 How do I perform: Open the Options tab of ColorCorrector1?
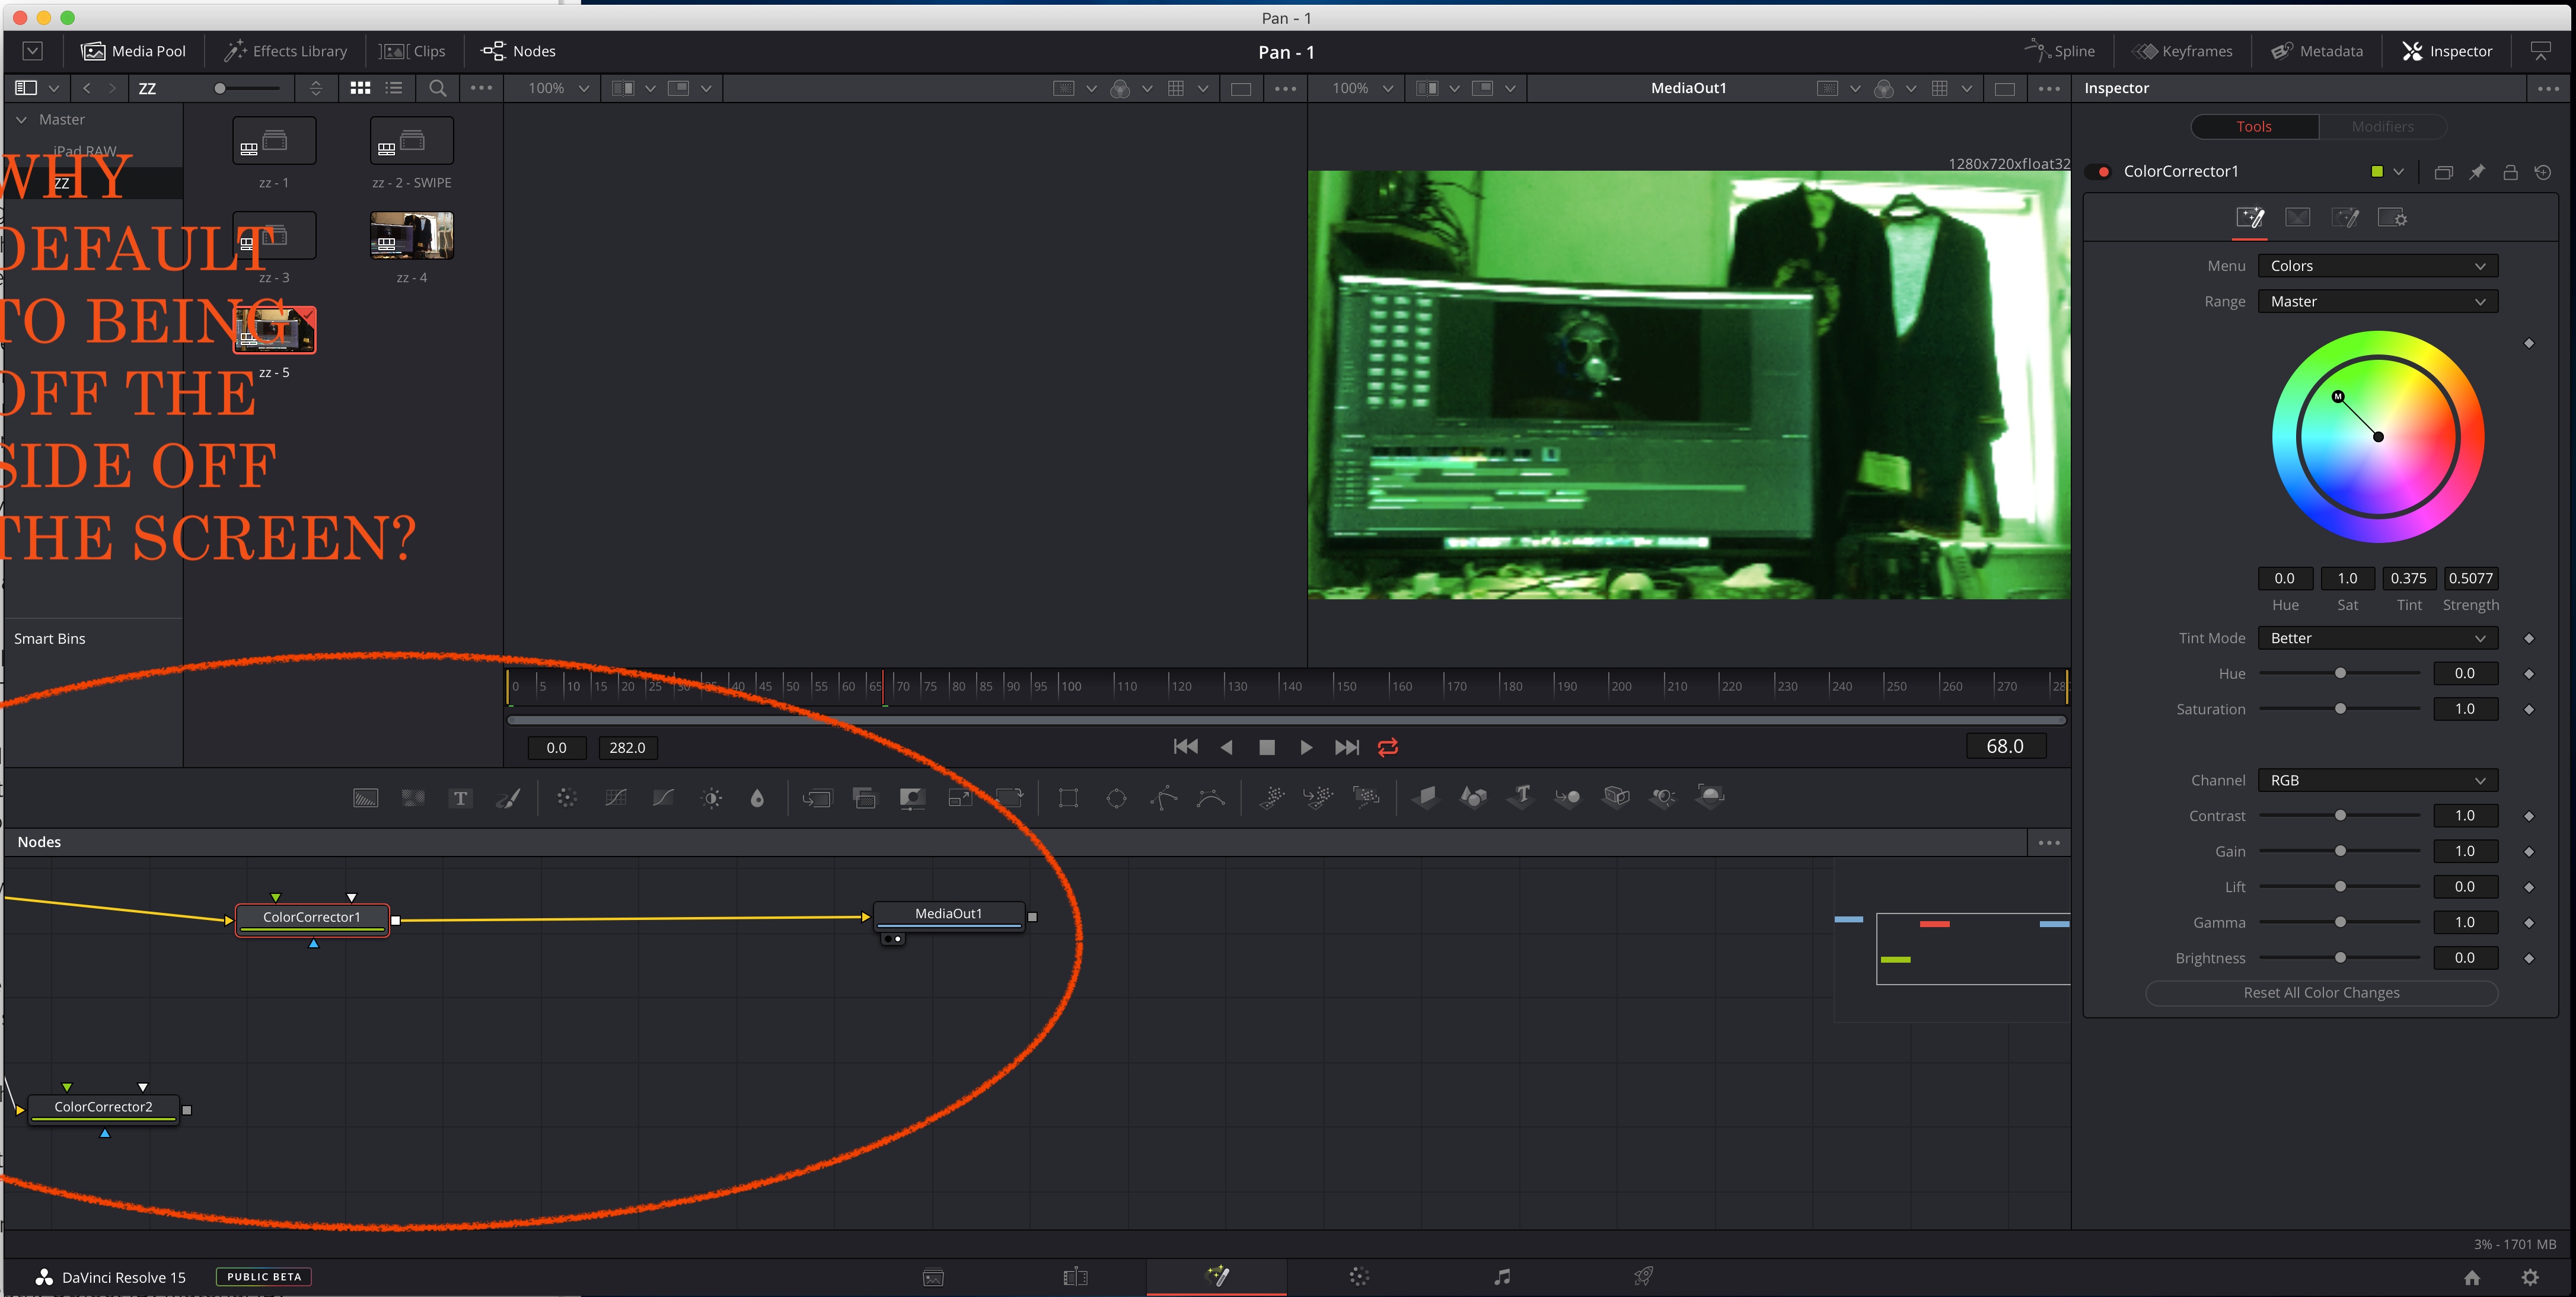click(2345, 218)
